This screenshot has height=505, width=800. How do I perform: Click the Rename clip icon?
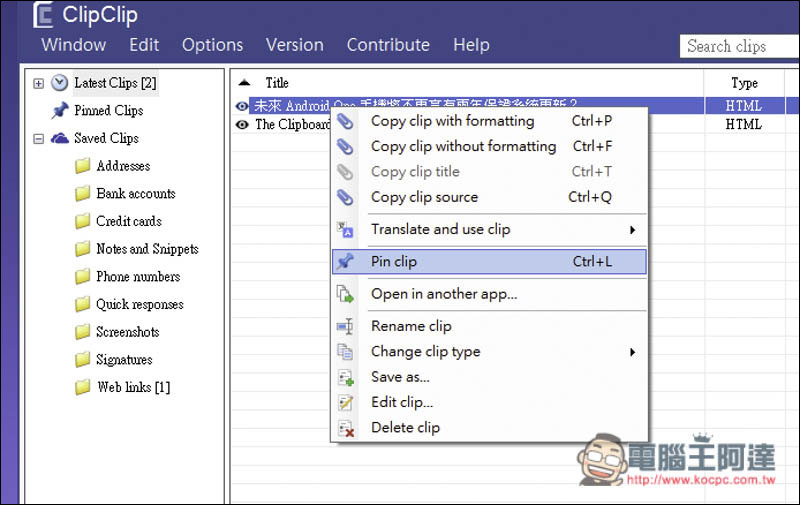345,326
